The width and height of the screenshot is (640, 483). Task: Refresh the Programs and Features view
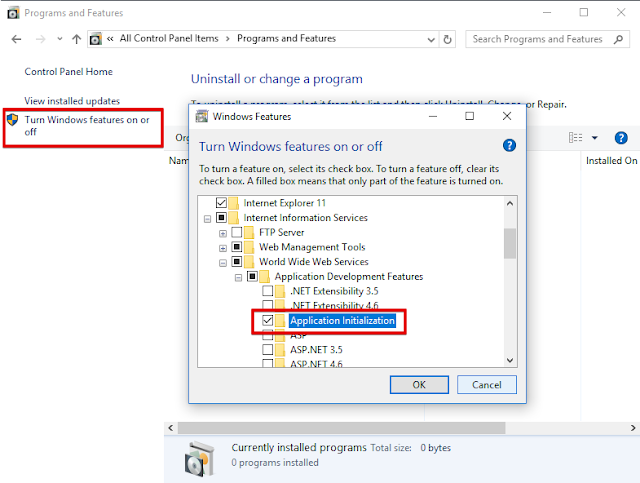448,40
